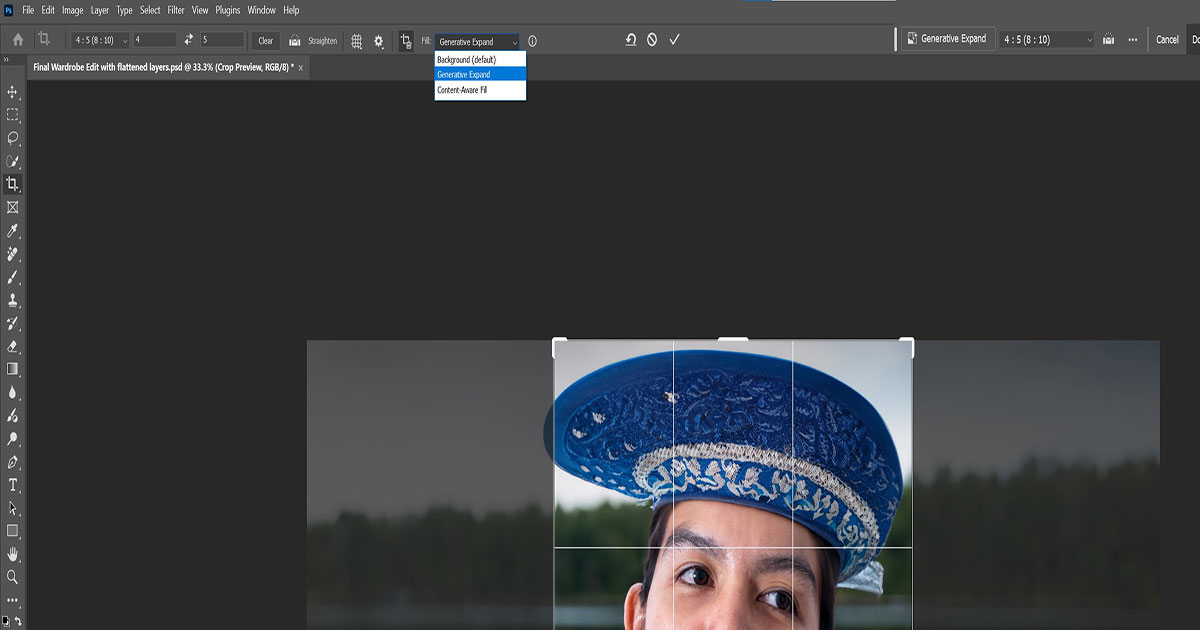The width and height of the screenshot is (1200, 630).
Task: Choose the Zoom tool
Action: coord(13,577)
